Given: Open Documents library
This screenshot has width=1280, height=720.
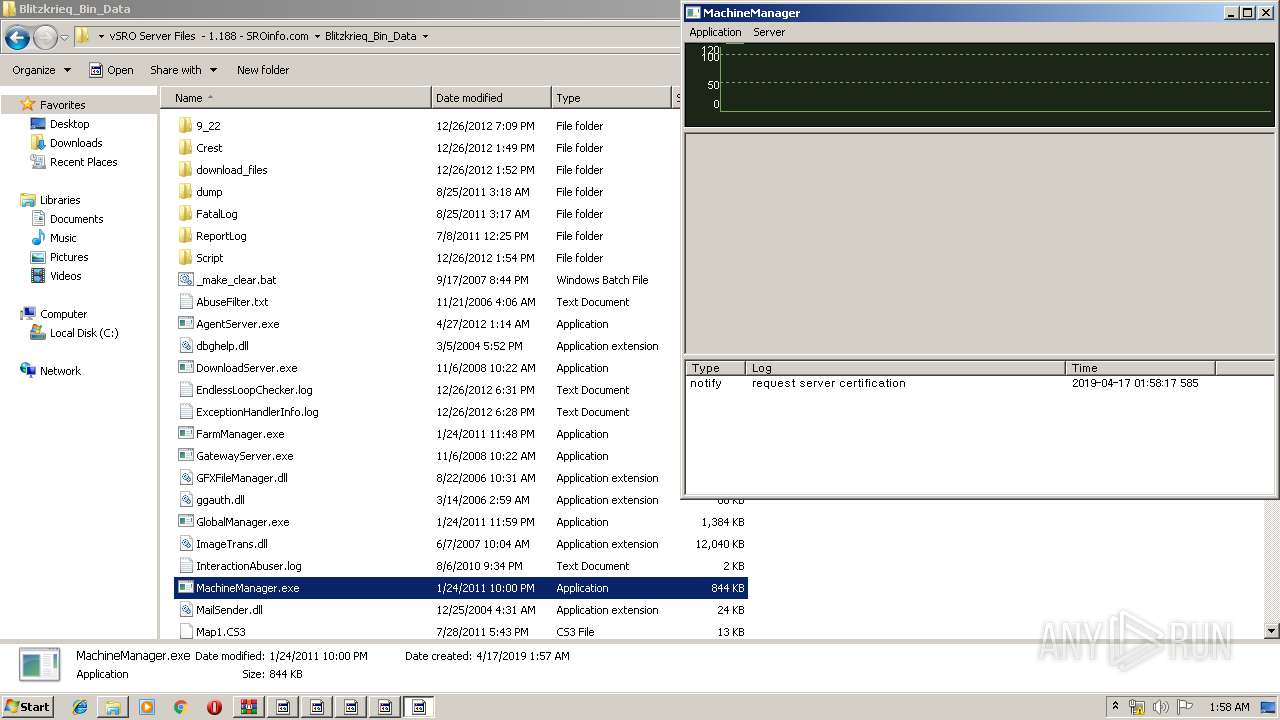Looking at the screenshot, I should 76,219.
